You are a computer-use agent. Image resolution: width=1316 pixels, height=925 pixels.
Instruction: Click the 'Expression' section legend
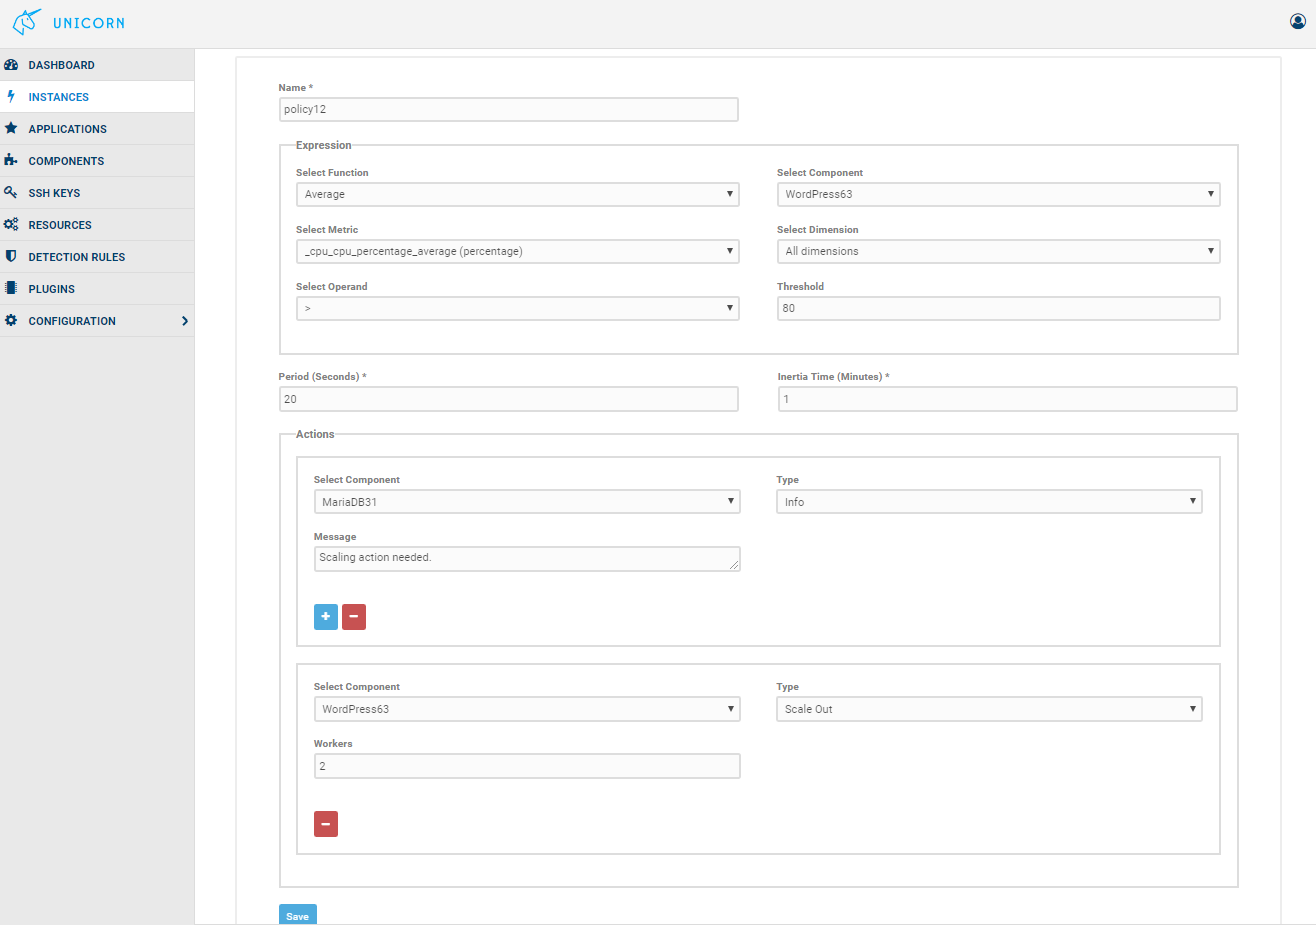(x=324, y=145)
